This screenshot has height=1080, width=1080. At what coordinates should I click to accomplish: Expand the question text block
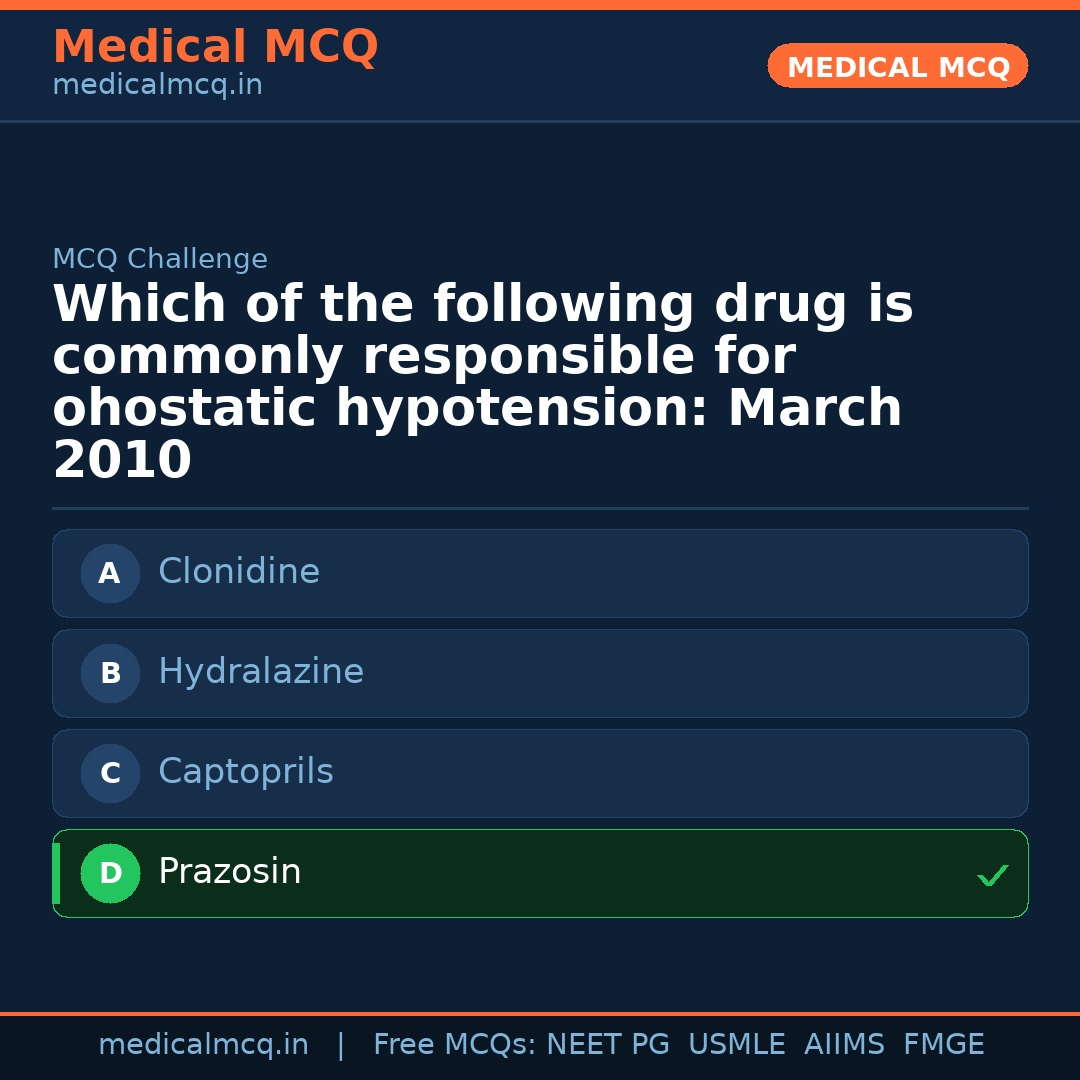(x=480, y=380)
